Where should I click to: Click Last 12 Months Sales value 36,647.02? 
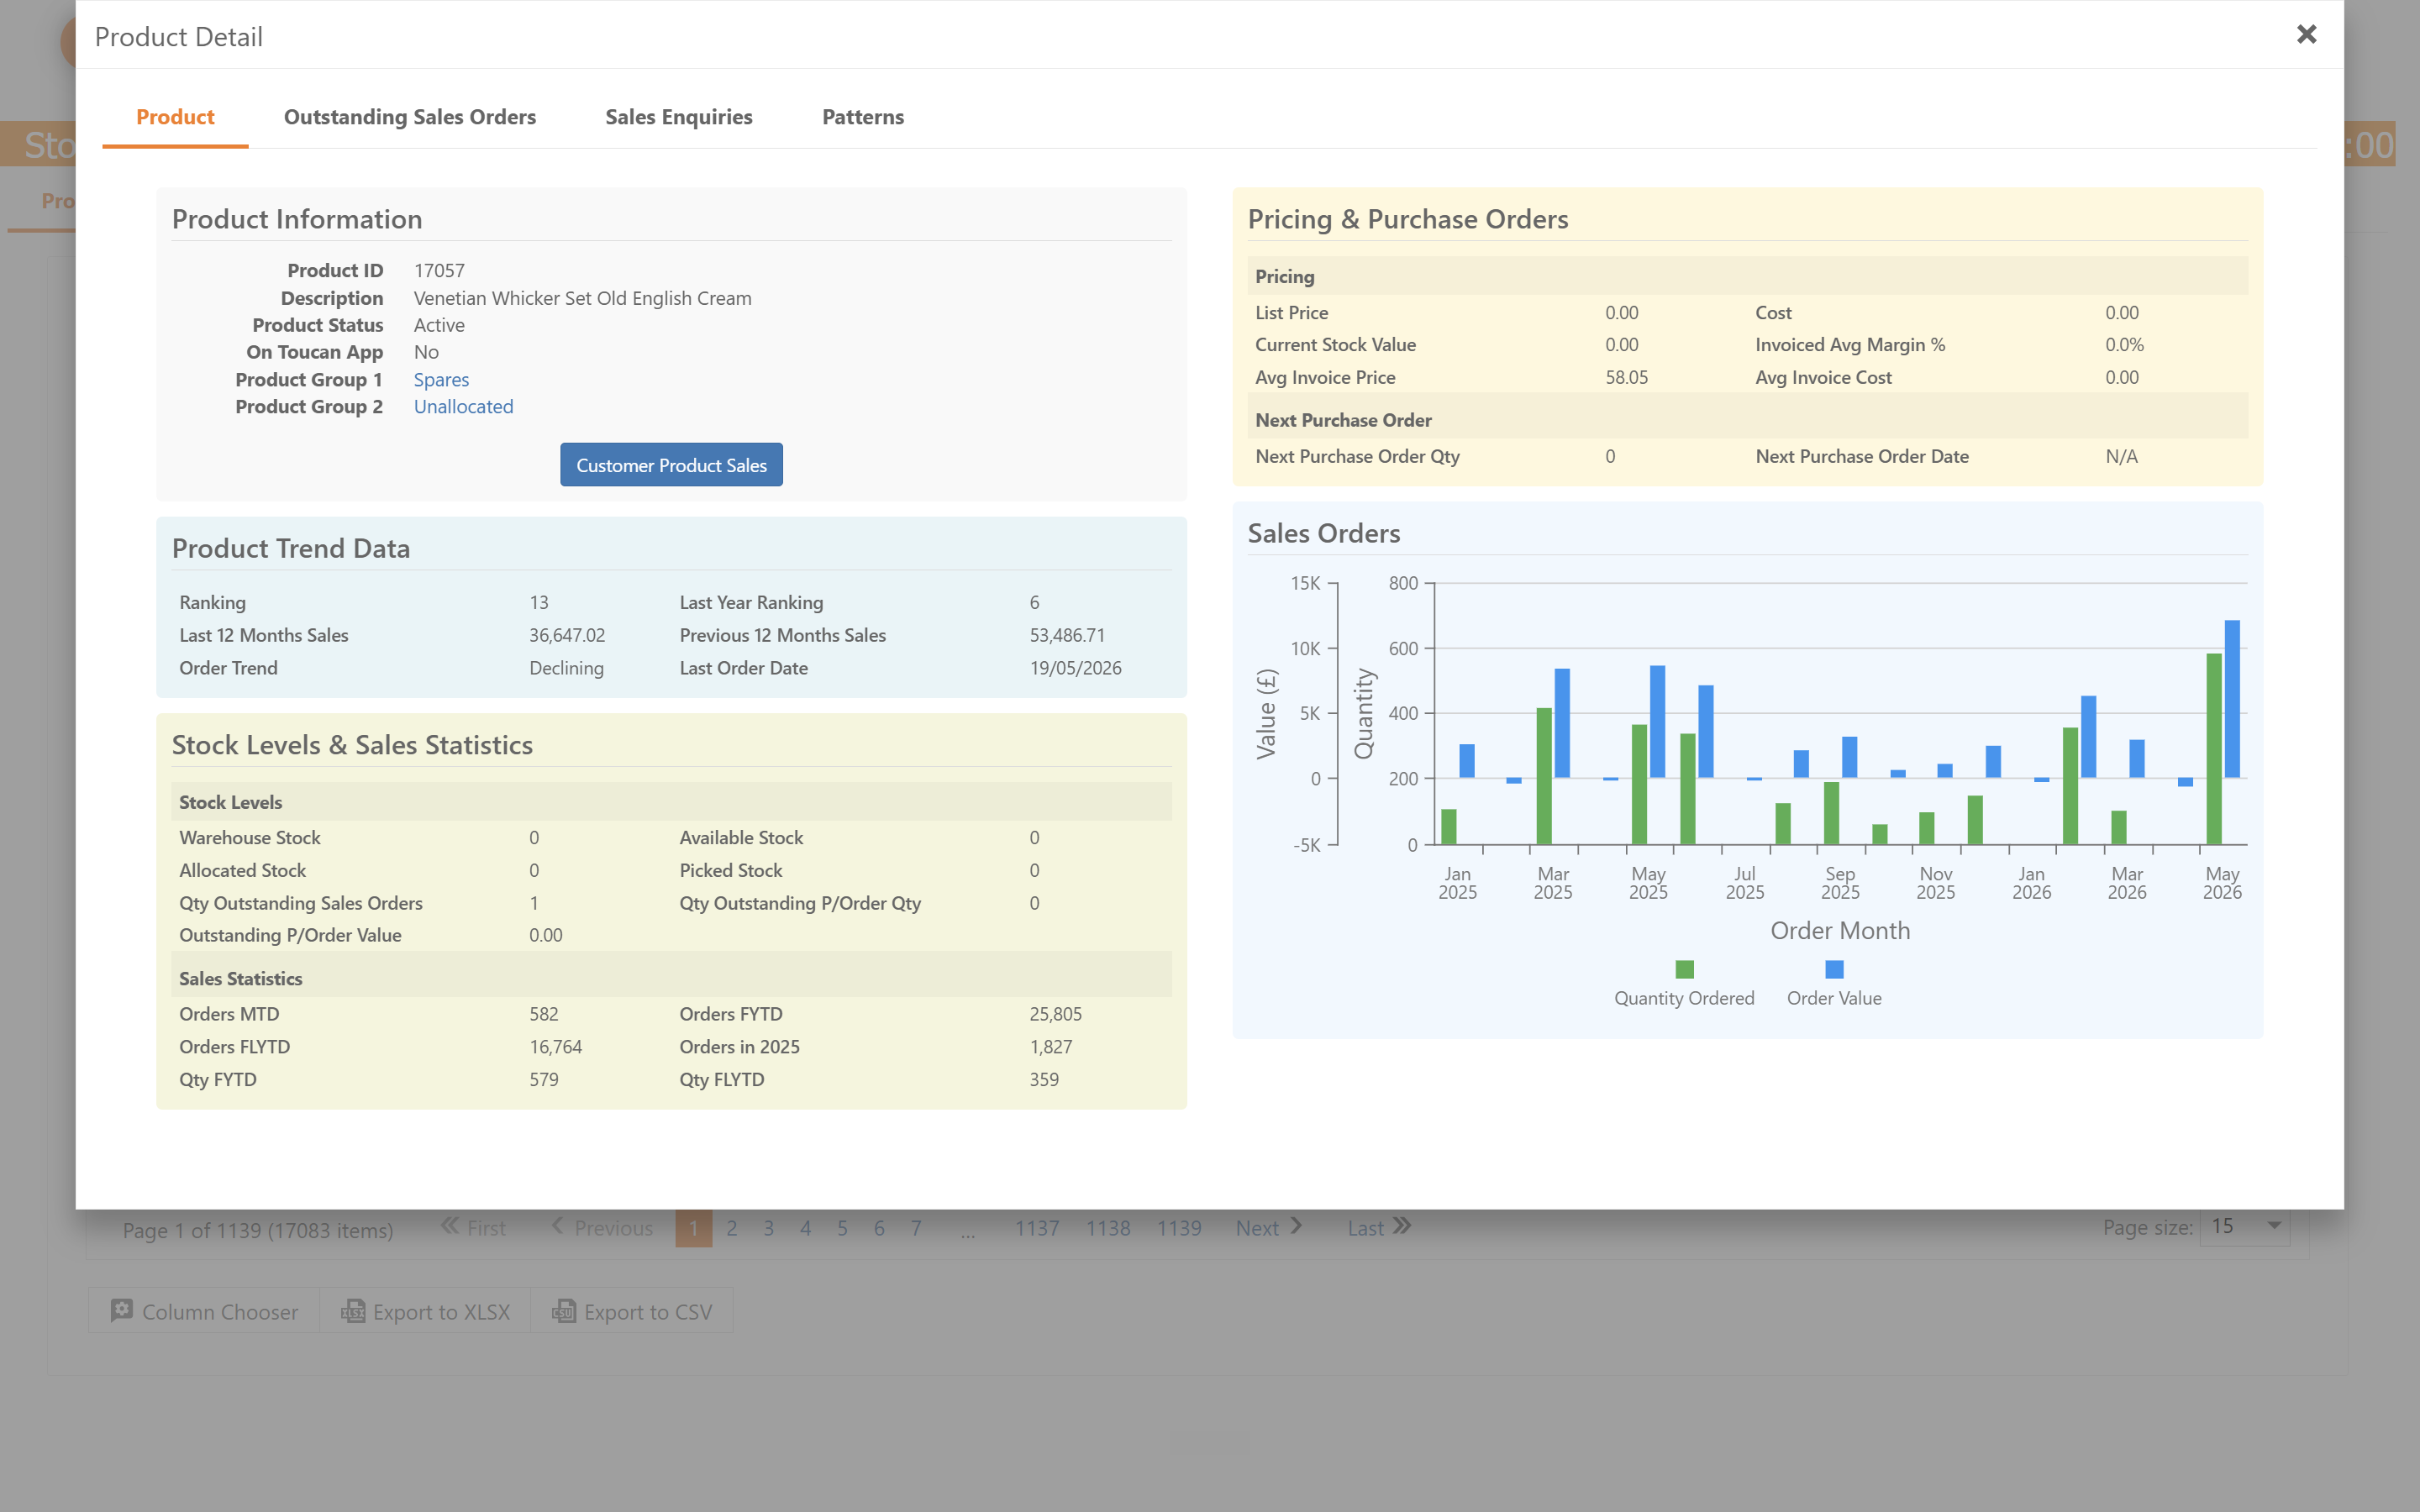567,635
